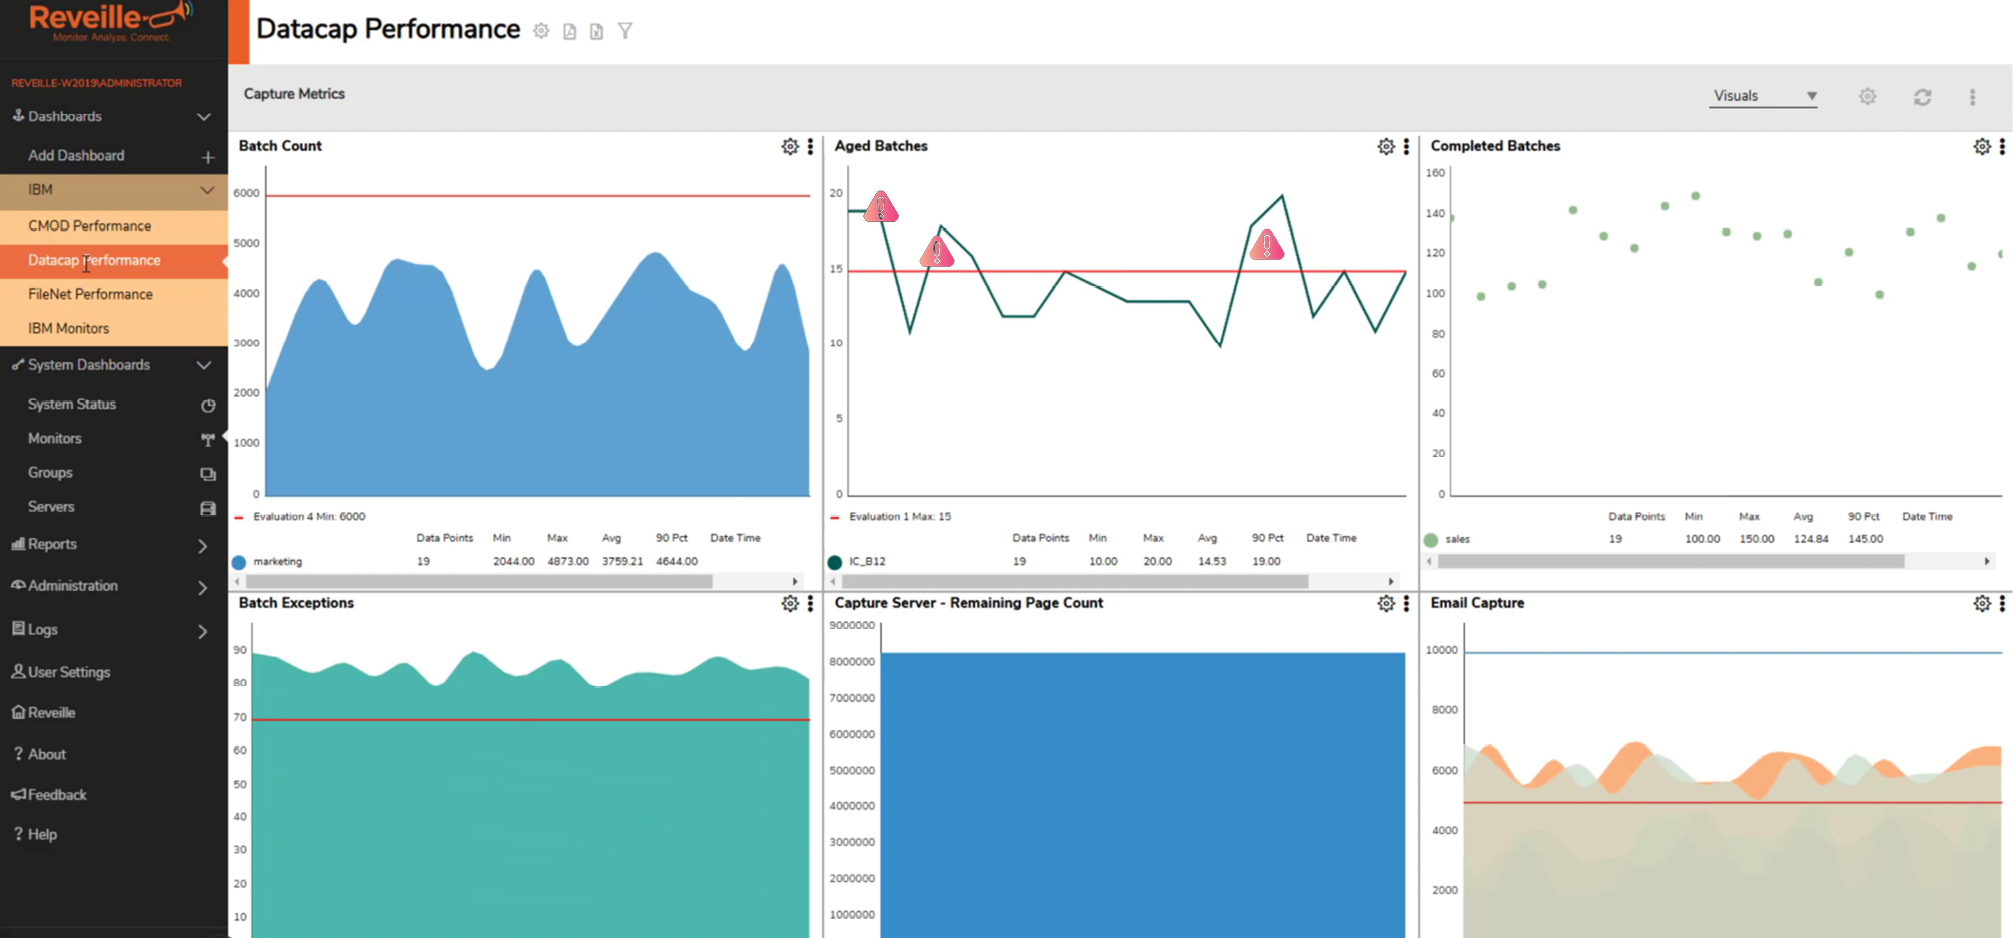Open dashboard settings gear beside Datacap Performance title

click(x=541, y=31)
